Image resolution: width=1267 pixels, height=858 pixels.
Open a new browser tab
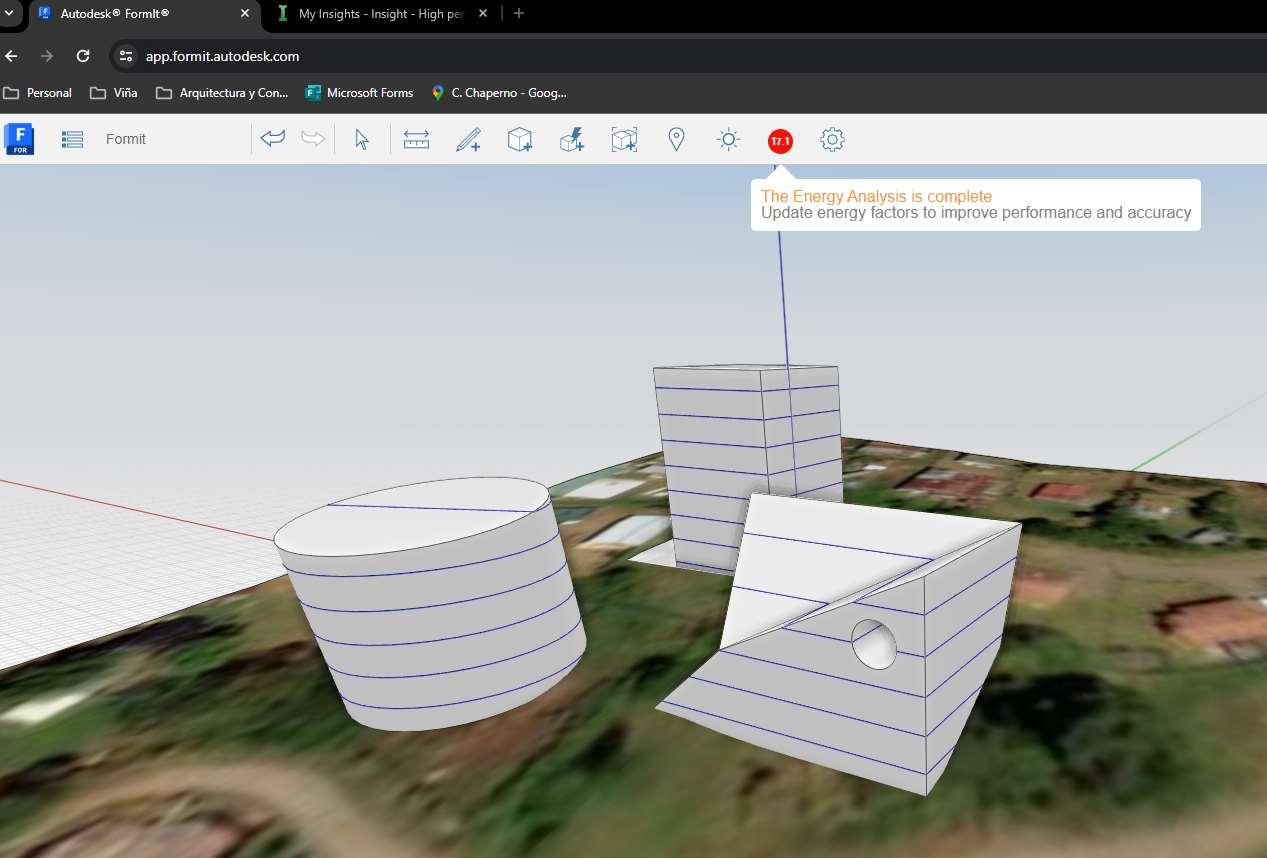[518, 14]
